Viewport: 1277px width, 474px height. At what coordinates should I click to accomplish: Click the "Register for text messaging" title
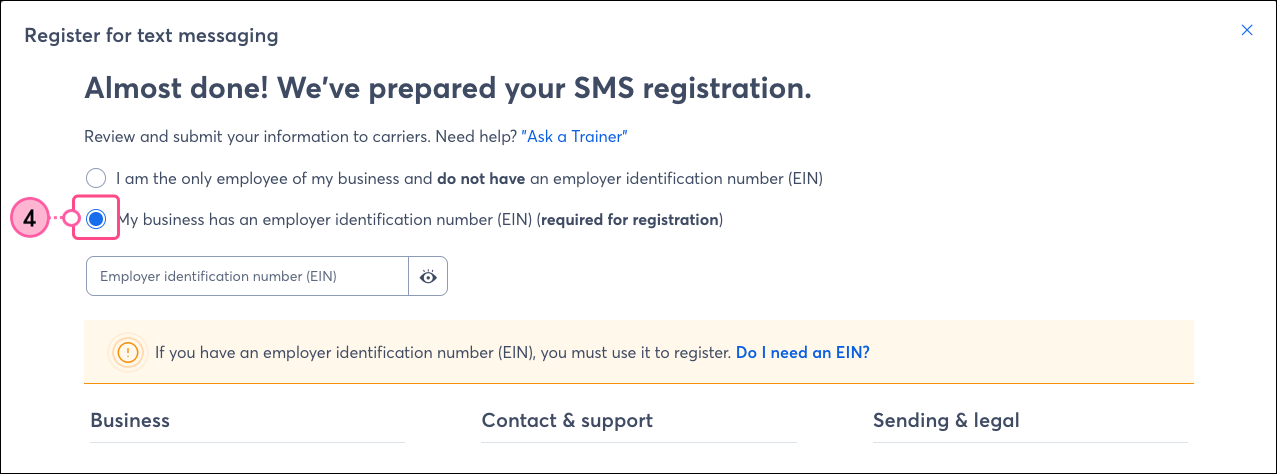coord(151,36)
